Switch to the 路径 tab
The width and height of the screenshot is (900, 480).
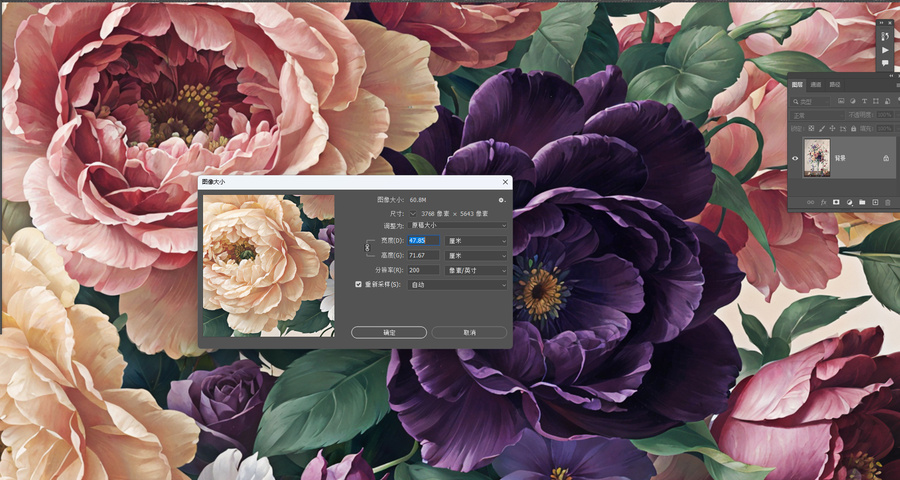pos(835,84)
